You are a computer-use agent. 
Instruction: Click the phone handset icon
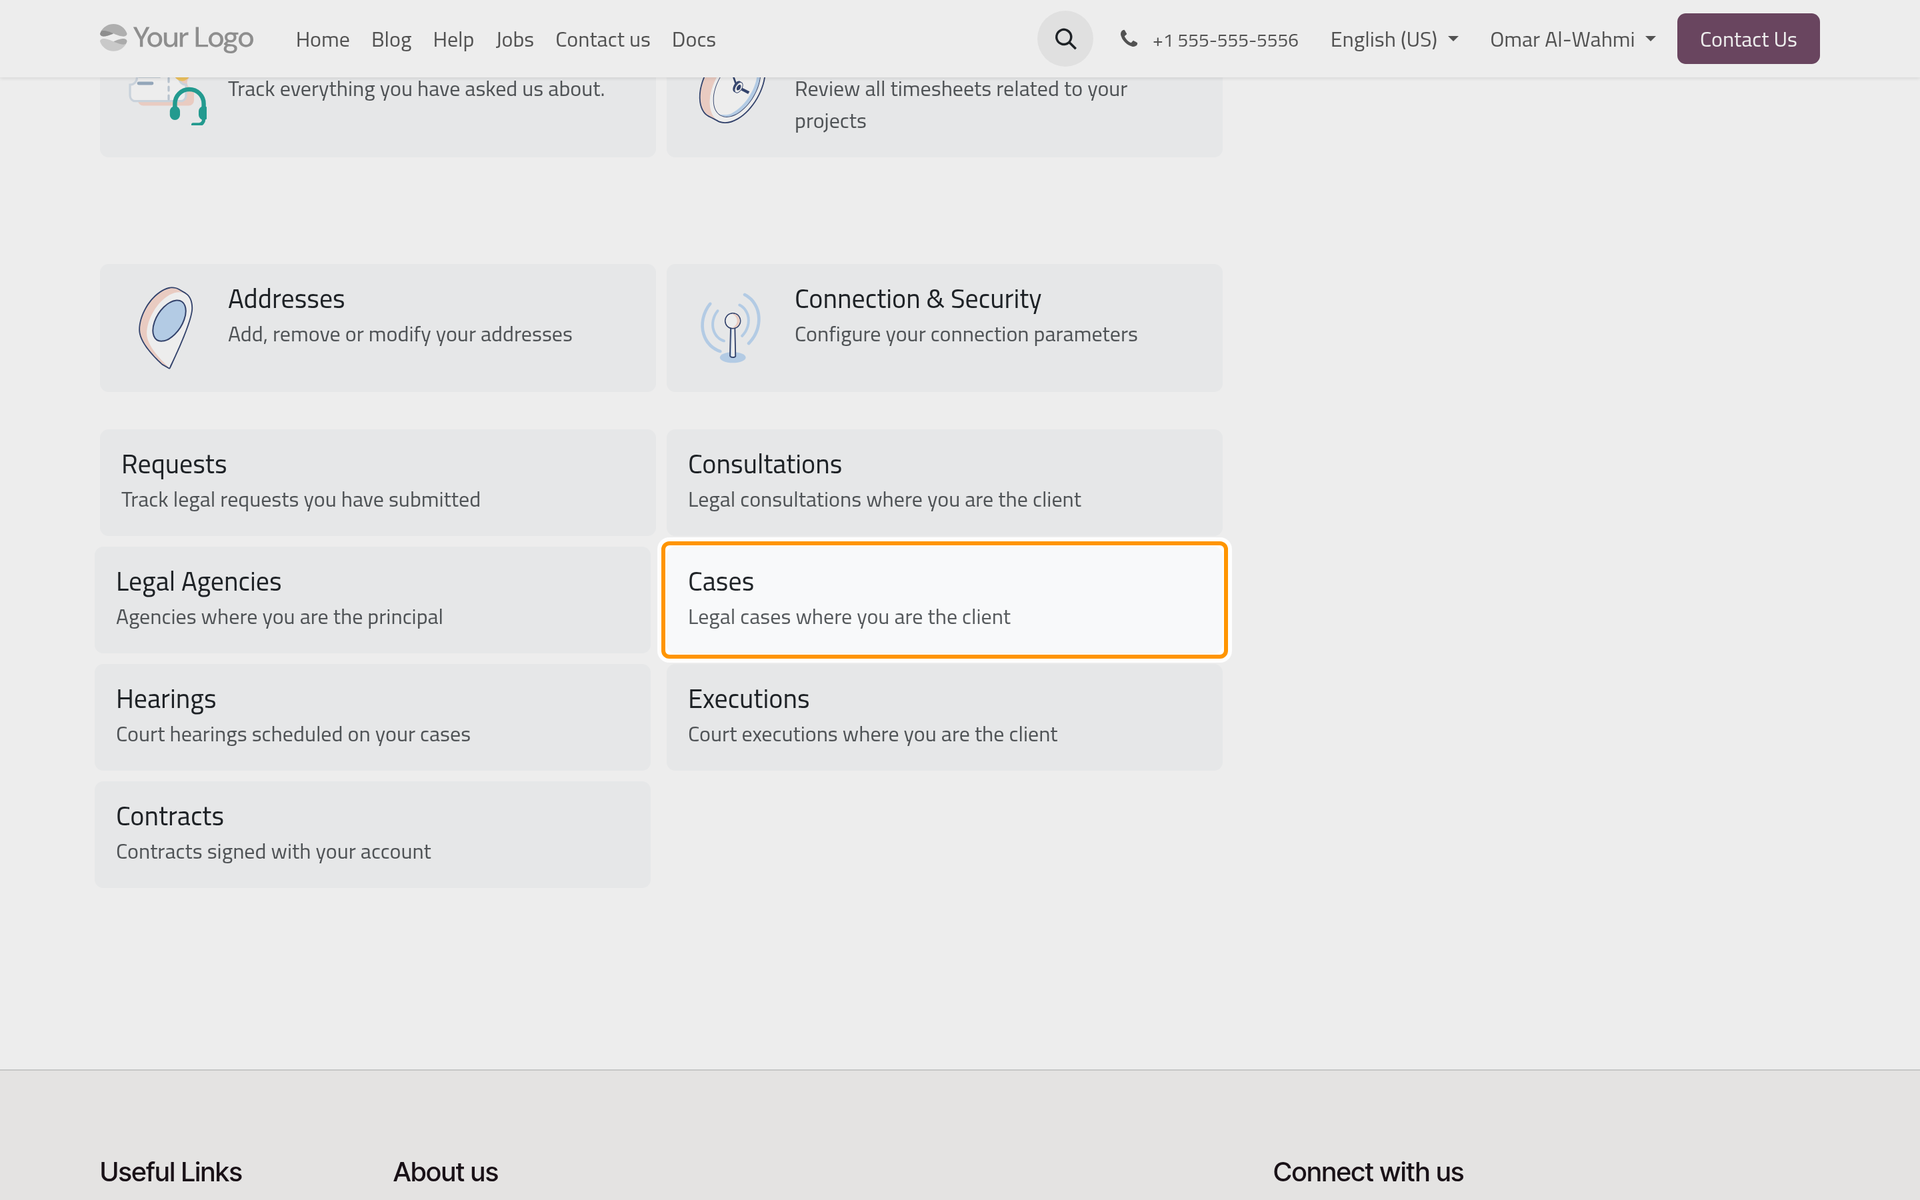click(x=1129, y=39)
